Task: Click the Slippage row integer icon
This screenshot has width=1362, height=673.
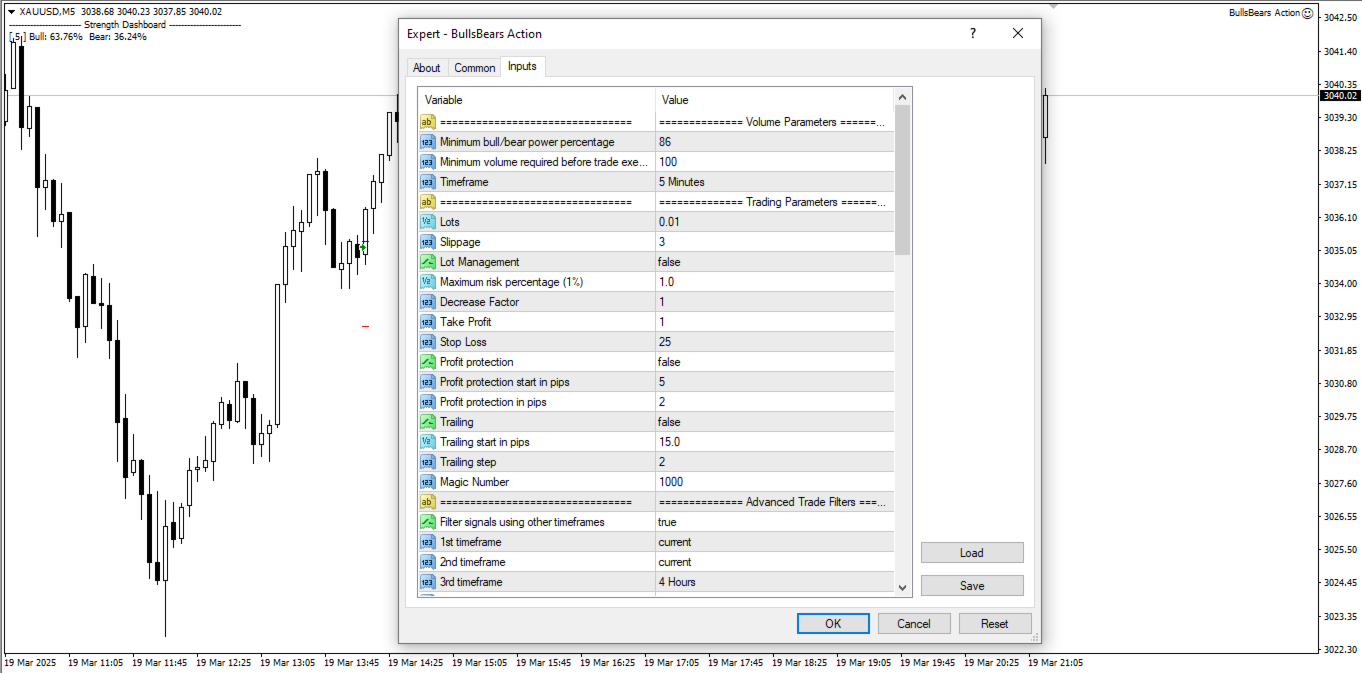Action: point(427,242)
